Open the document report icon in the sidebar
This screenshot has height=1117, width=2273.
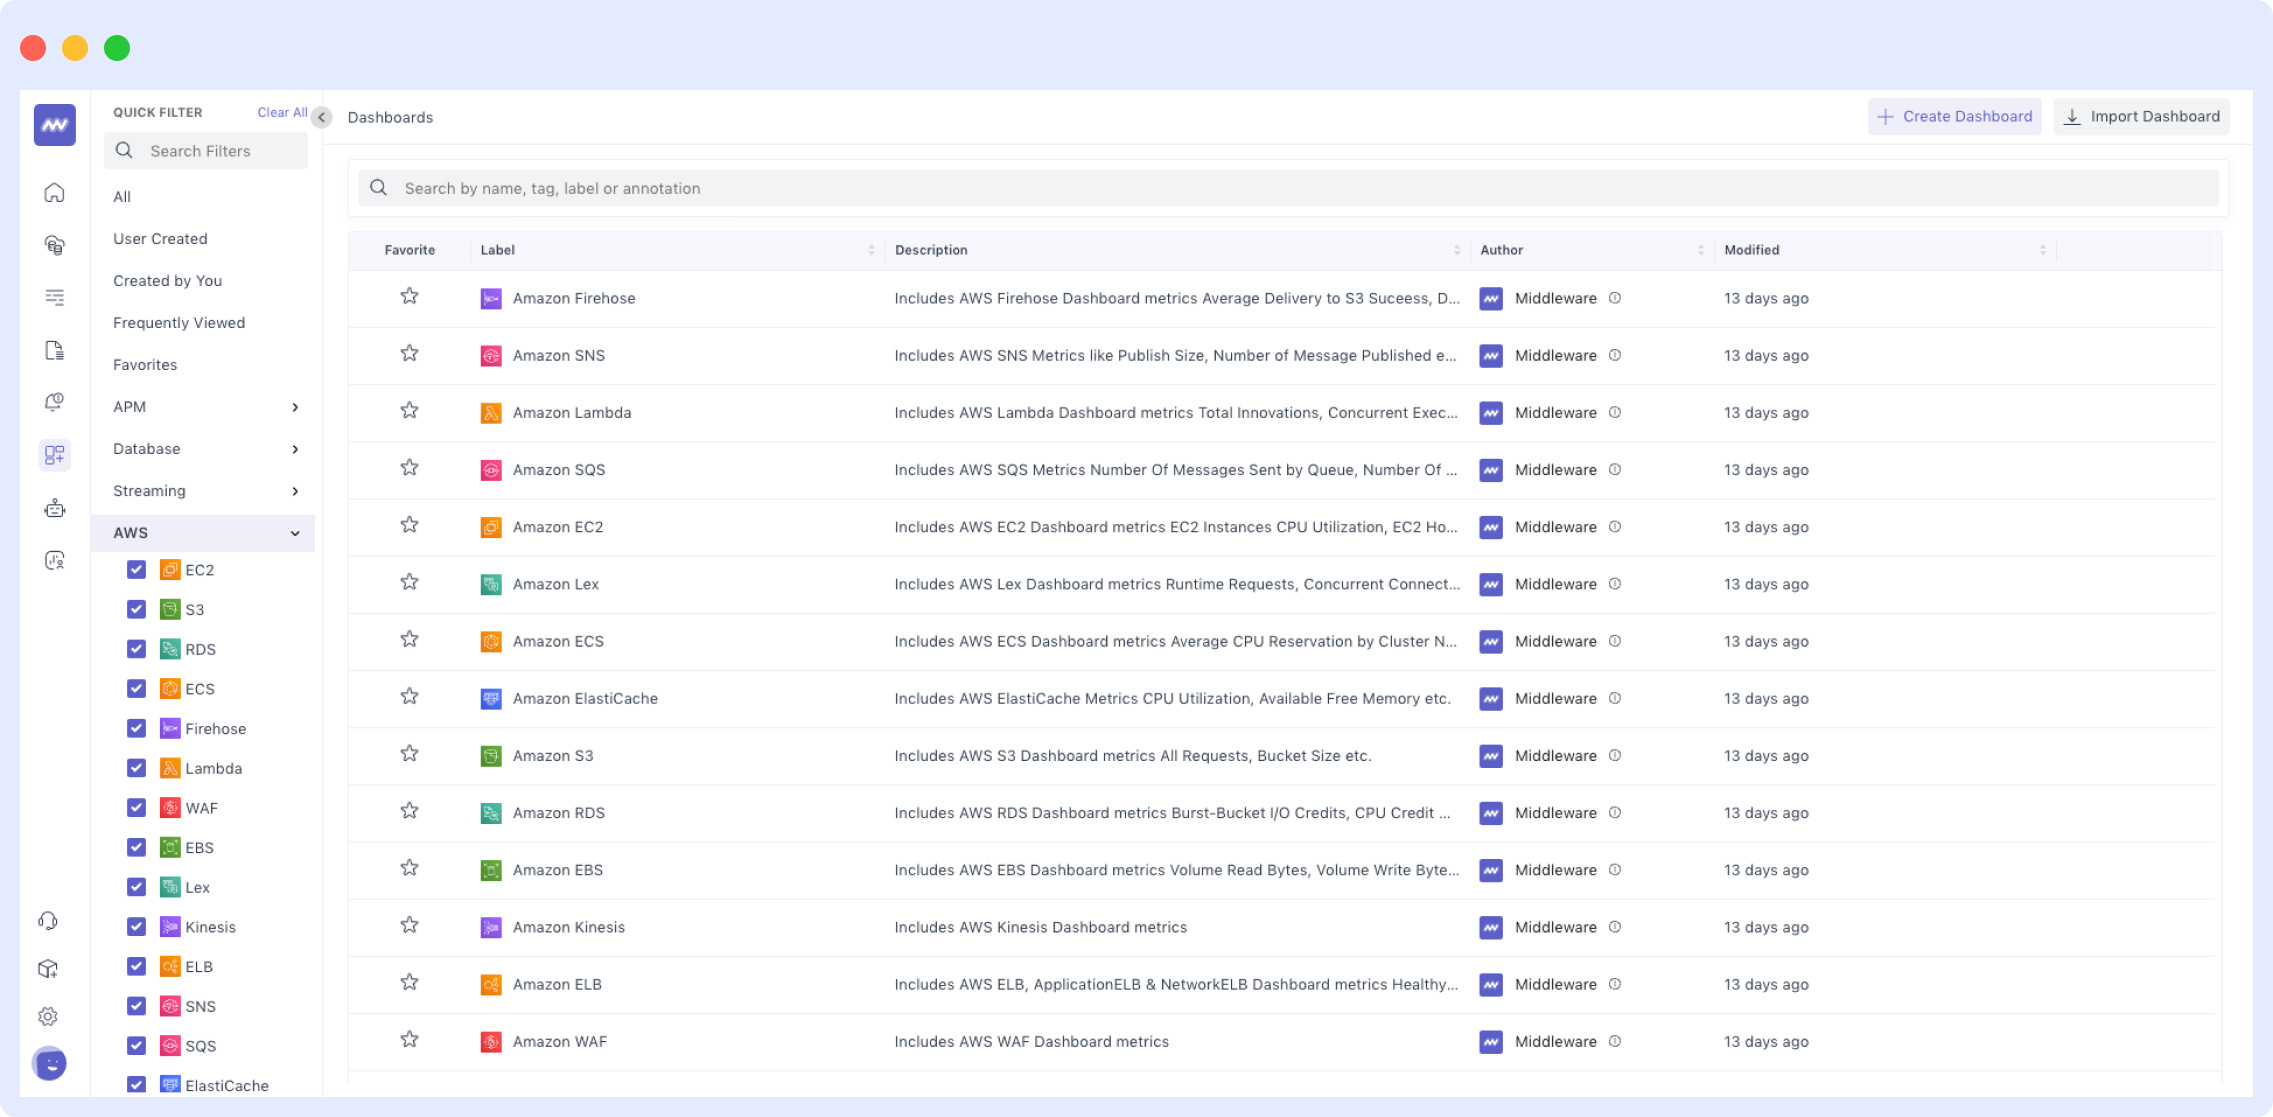point(55,350)
